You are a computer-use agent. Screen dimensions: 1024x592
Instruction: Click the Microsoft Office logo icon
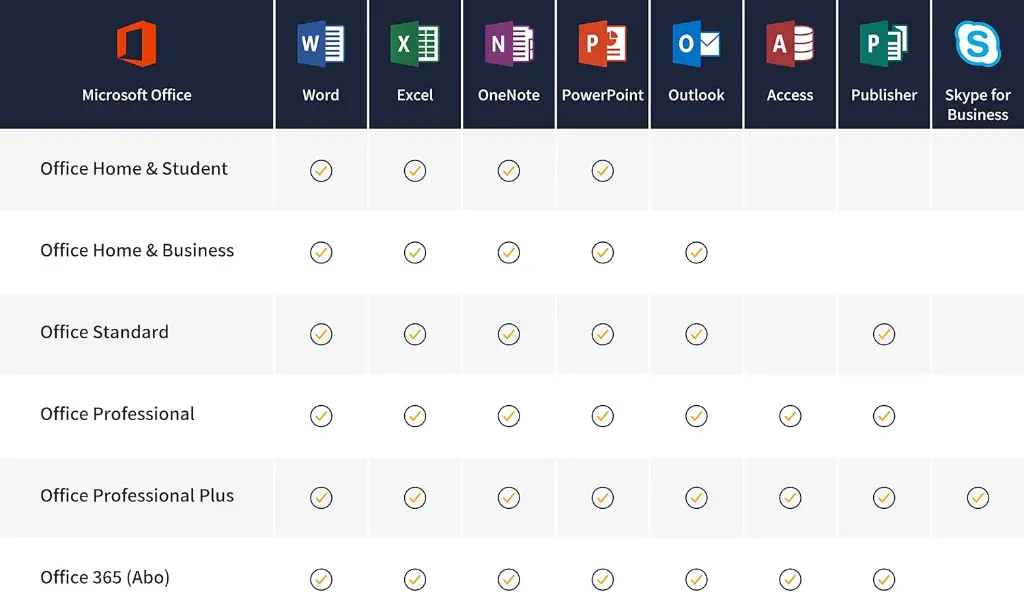(x=136, y=45)
